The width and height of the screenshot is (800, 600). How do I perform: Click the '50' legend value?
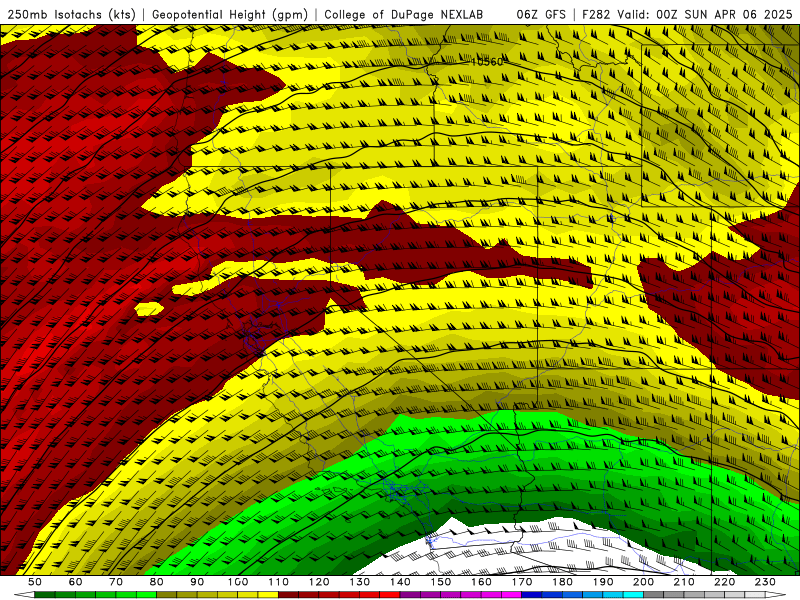[x=35, y=582]
